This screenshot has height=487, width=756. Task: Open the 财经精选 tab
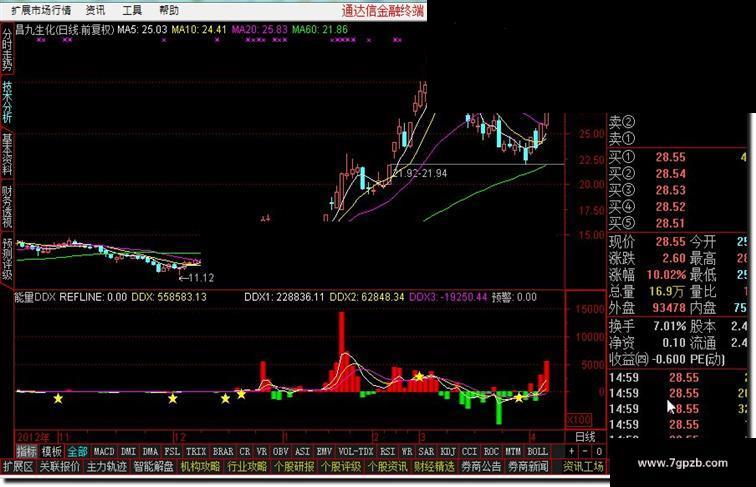click(x=434, y=467)
